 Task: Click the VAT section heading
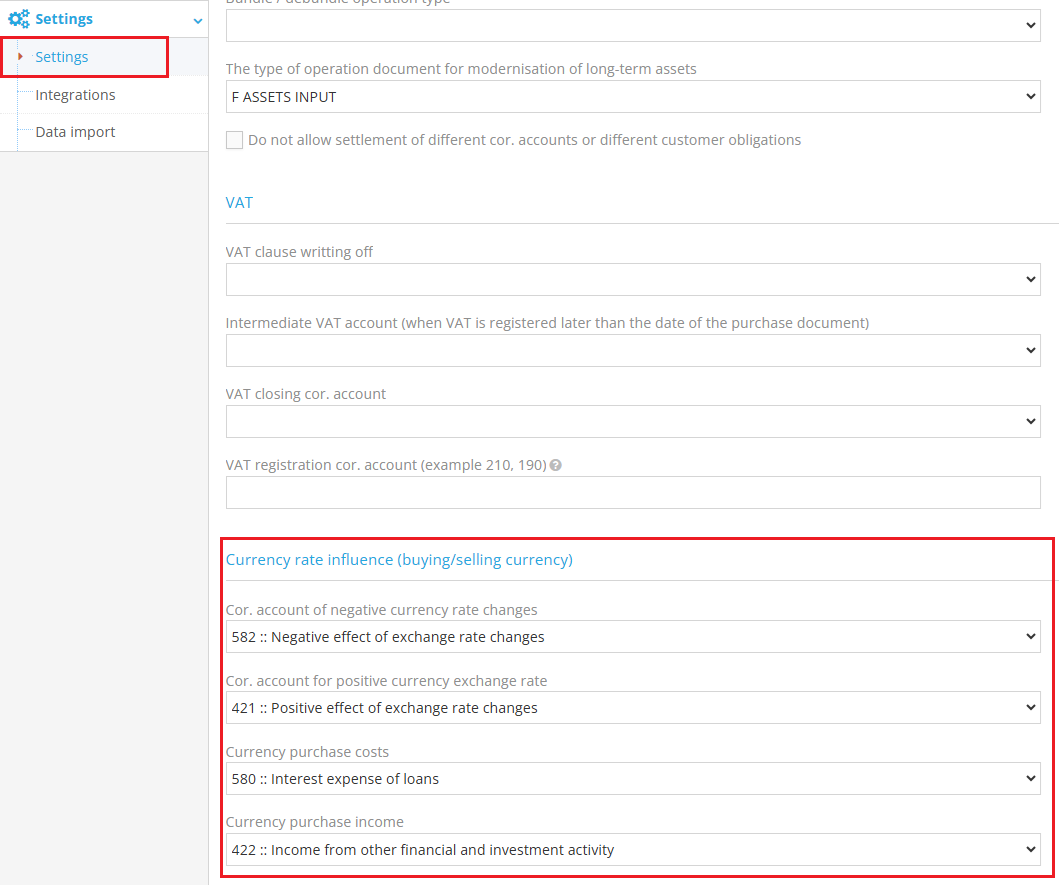pos(240,202)
